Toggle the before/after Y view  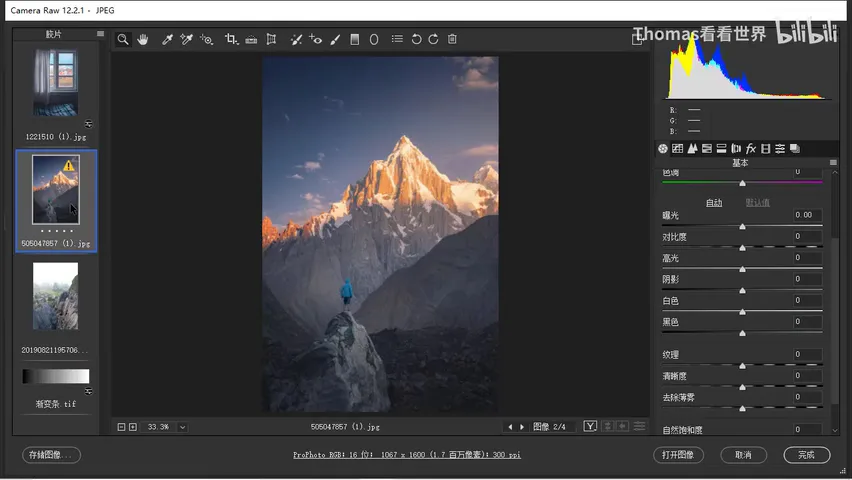click(590, 427)
